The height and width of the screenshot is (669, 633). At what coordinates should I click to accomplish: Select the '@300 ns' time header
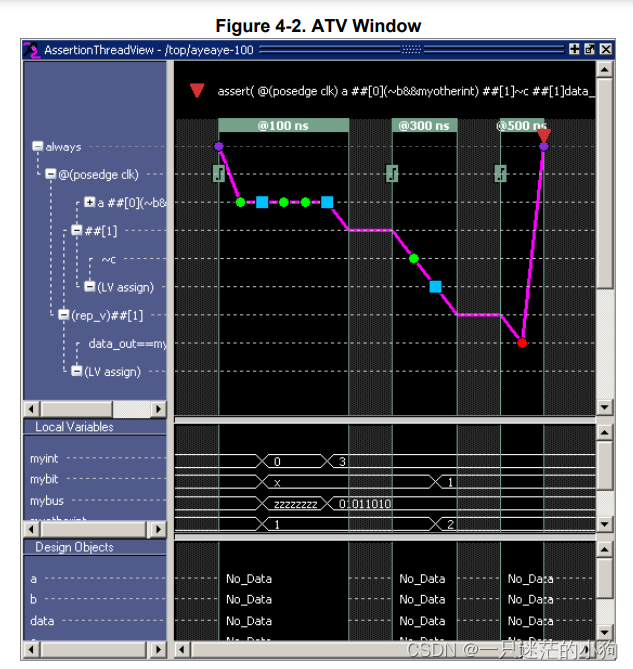[x=424, y=125]
